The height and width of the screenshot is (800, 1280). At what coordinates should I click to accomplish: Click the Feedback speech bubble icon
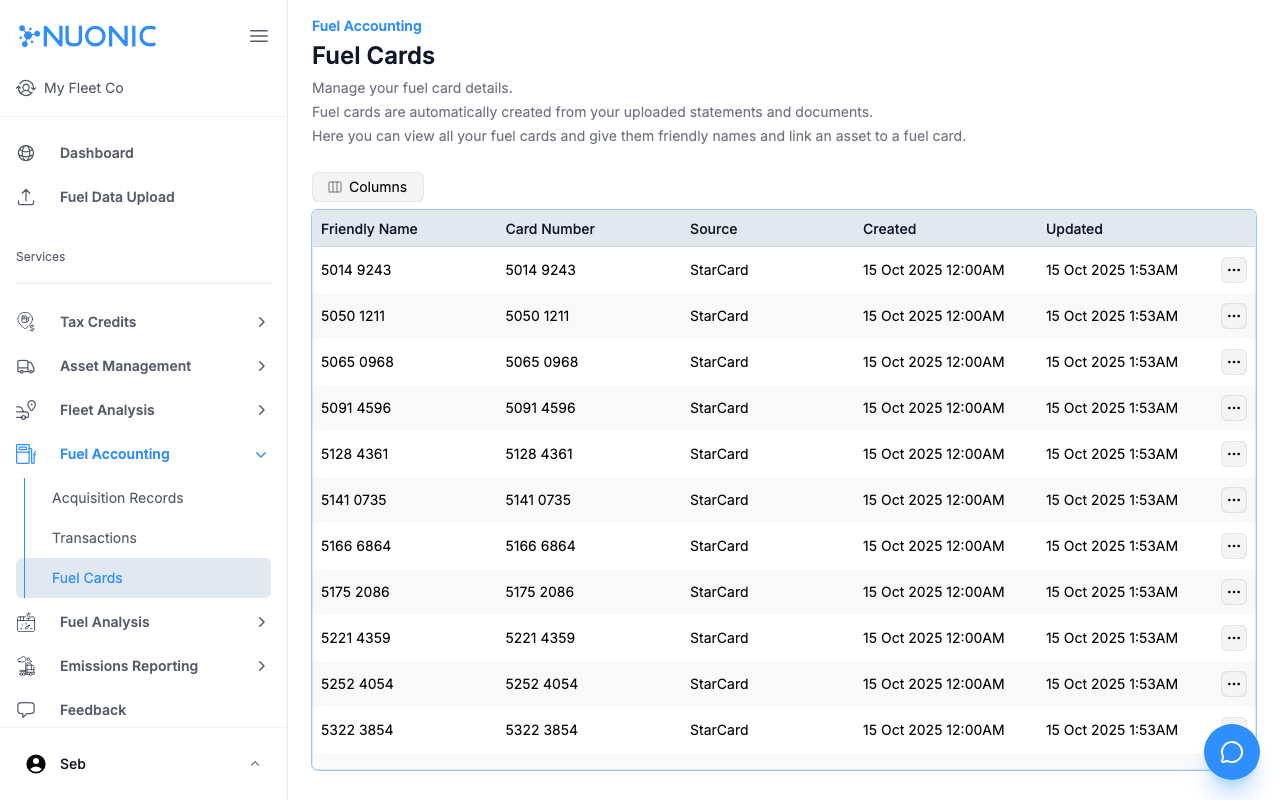[x=26, y=710]
